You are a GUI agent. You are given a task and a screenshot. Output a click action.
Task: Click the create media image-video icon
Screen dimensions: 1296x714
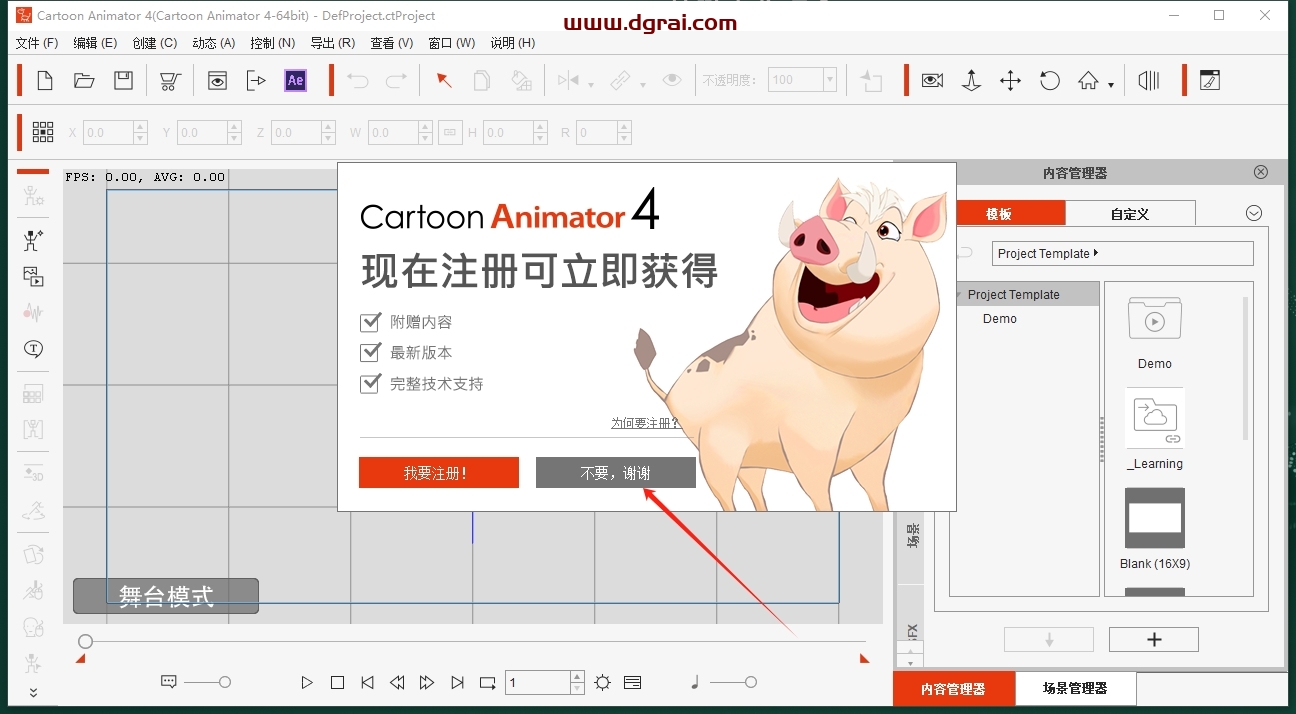[33, 277]
